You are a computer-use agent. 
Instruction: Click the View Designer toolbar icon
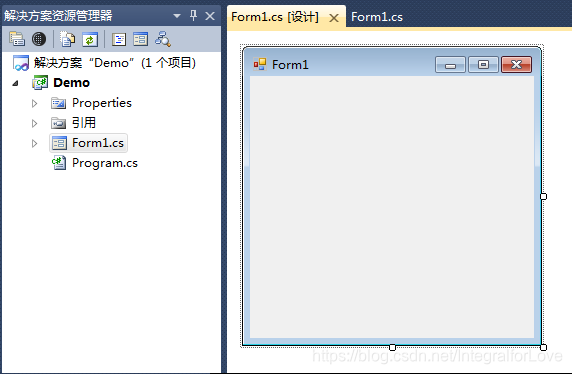pos(140,39)
